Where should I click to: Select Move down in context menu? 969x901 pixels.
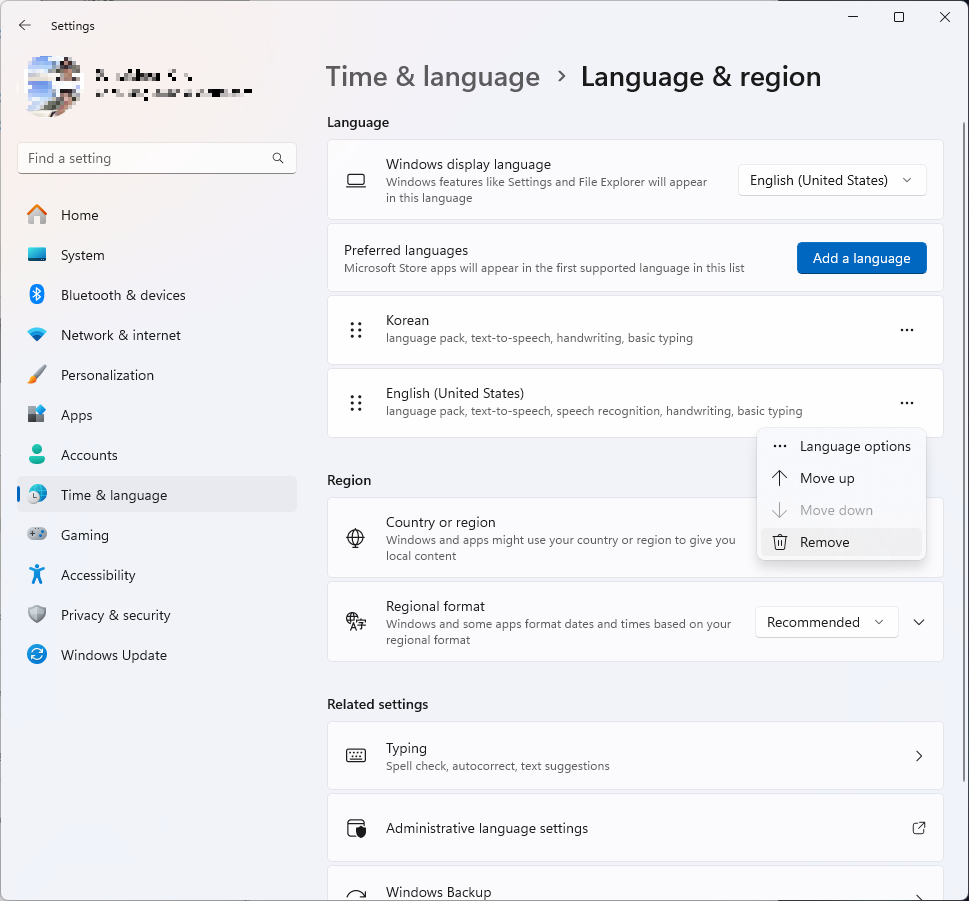click(x=841, y=510)
